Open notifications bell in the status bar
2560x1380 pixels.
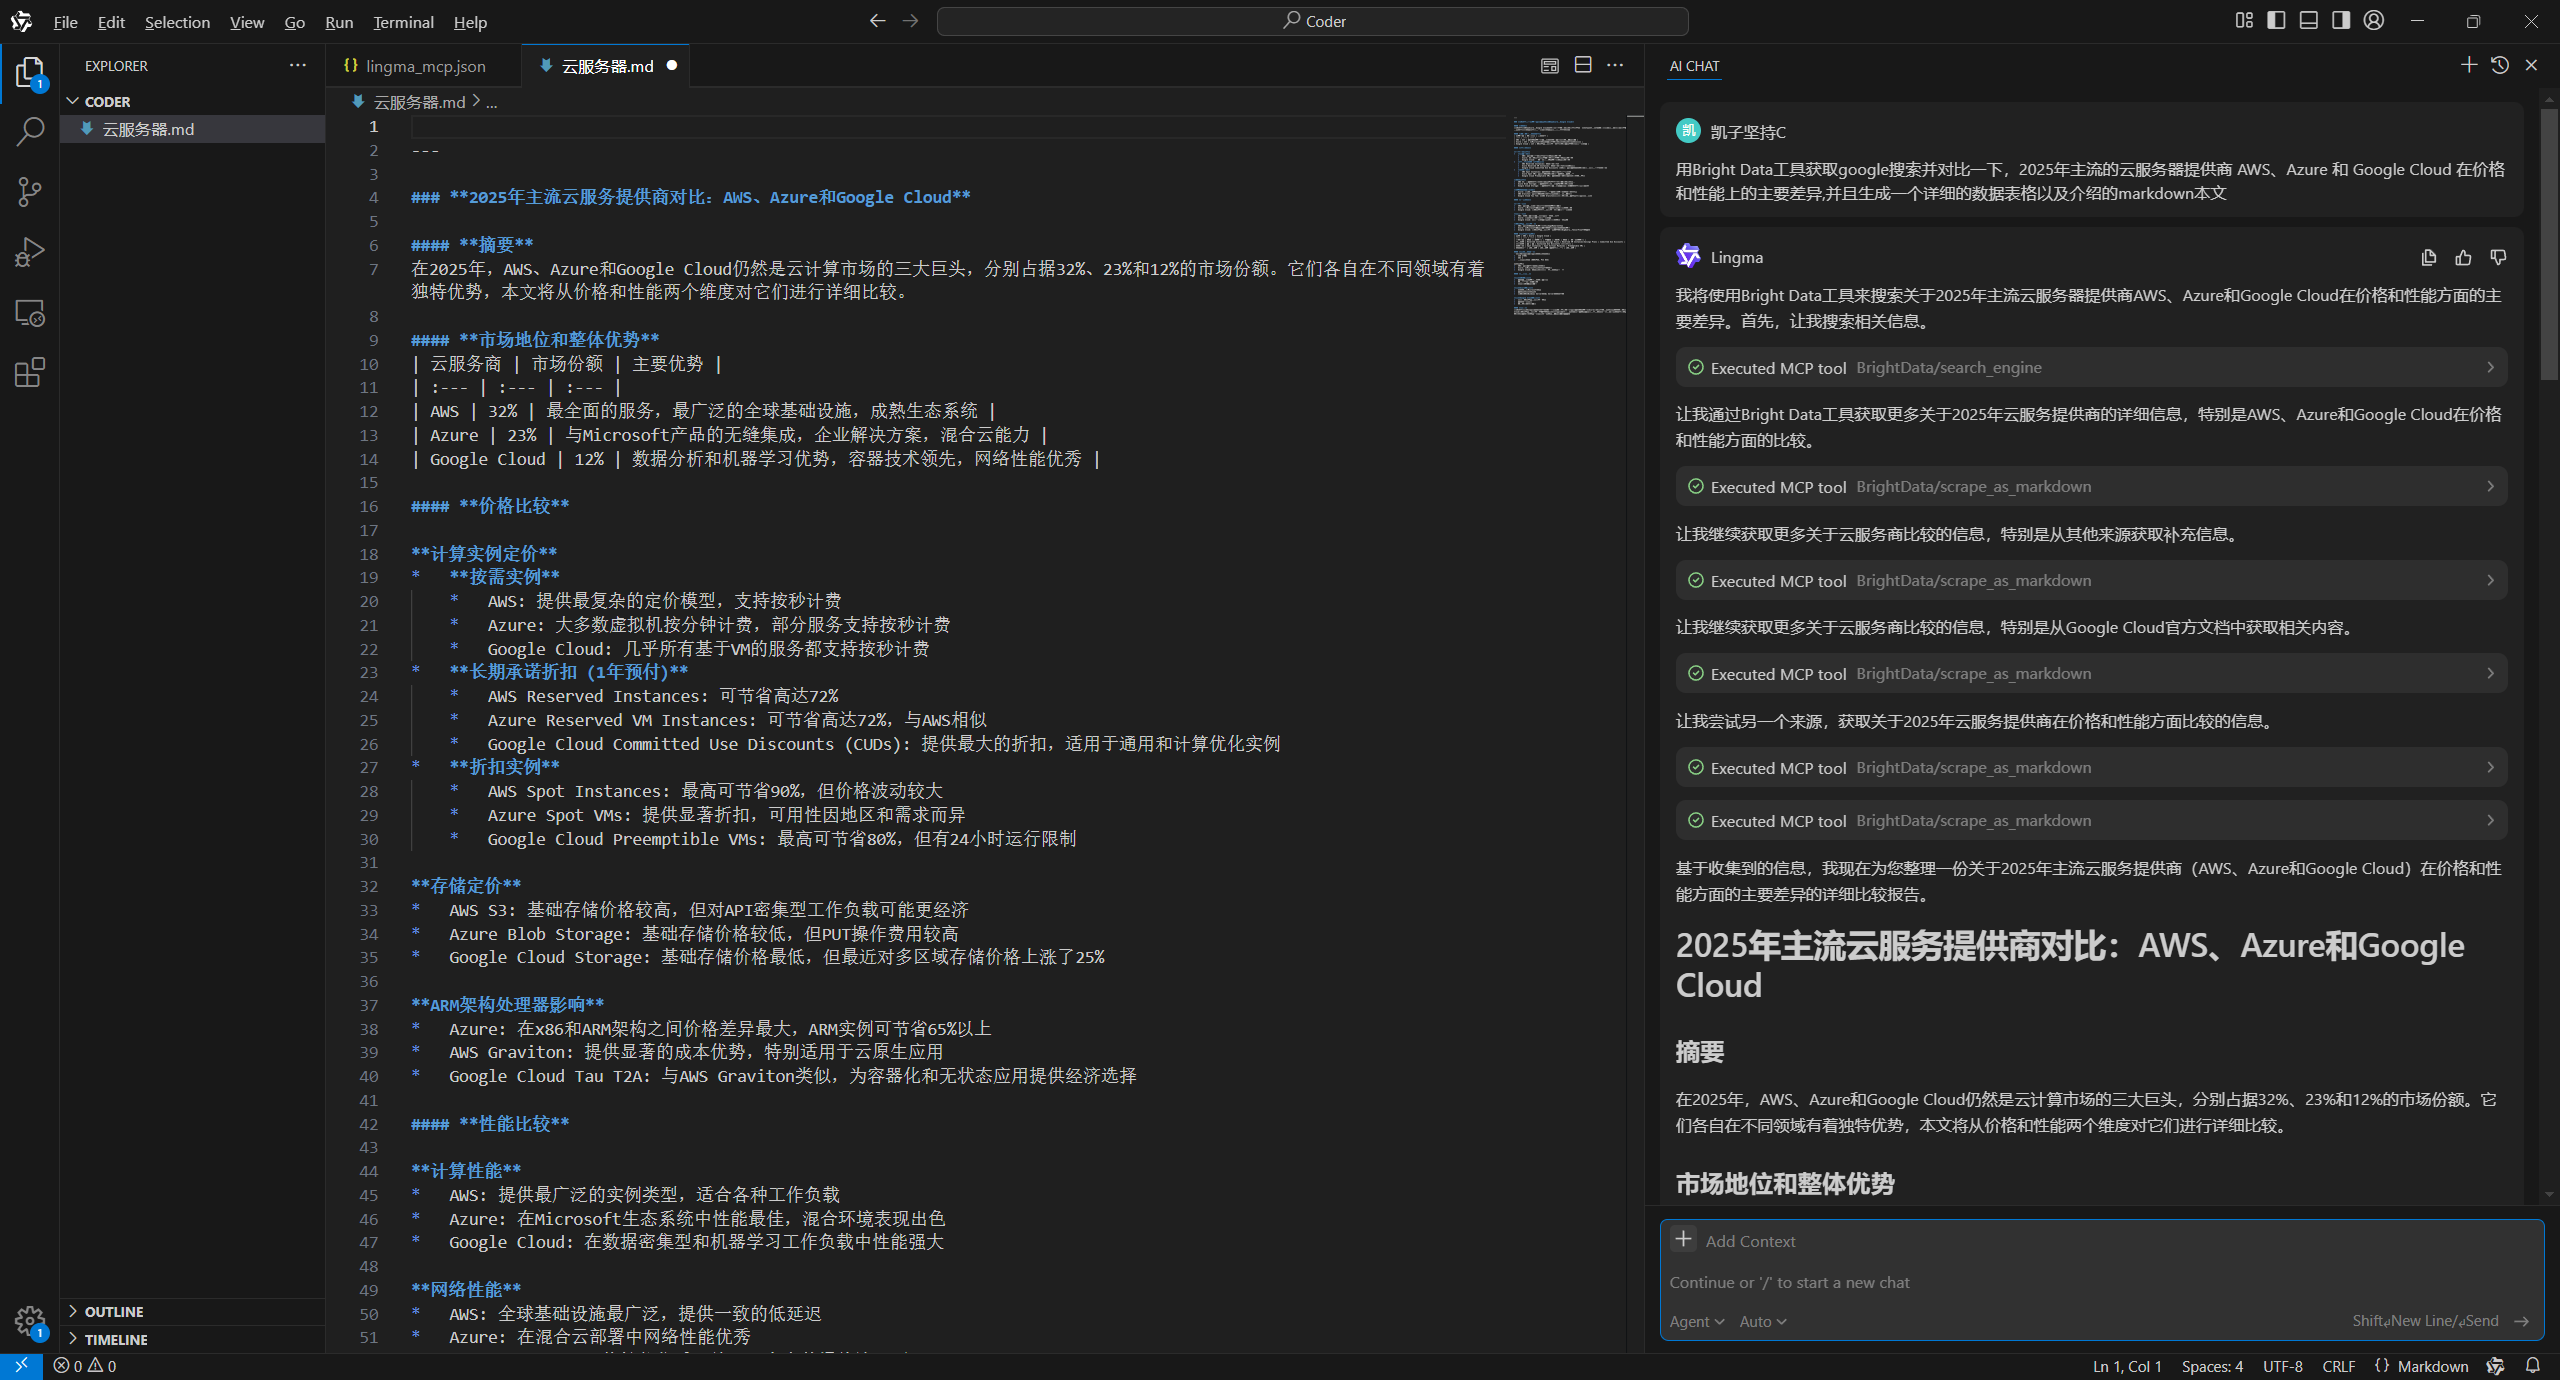(x=2533, y=1366)
